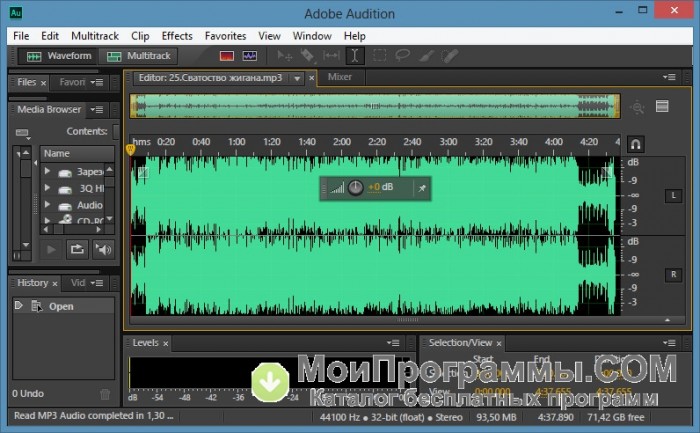Switch to Multitrack view
The image size is (700, 433).
tap(138, 56)
